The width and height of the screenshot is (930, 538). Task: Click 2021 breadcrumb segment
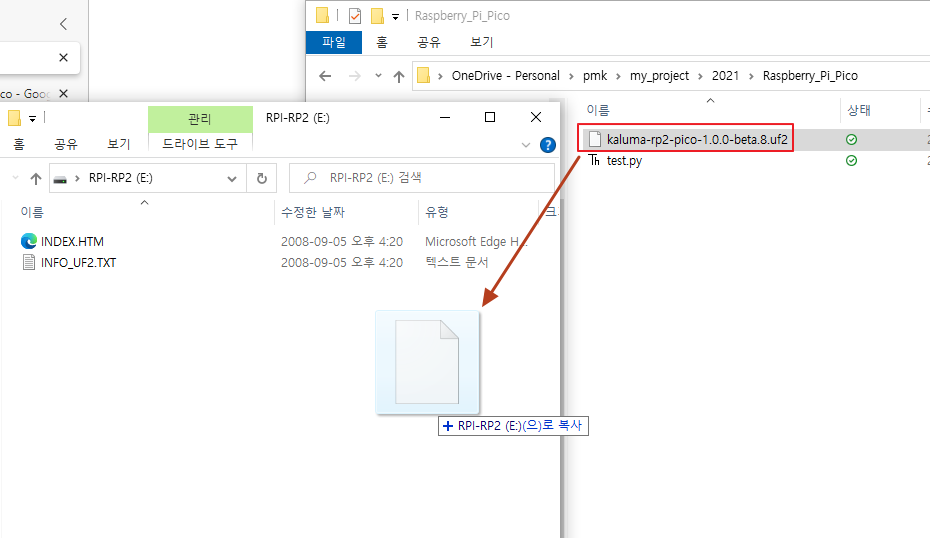click(x=725, y=76)
